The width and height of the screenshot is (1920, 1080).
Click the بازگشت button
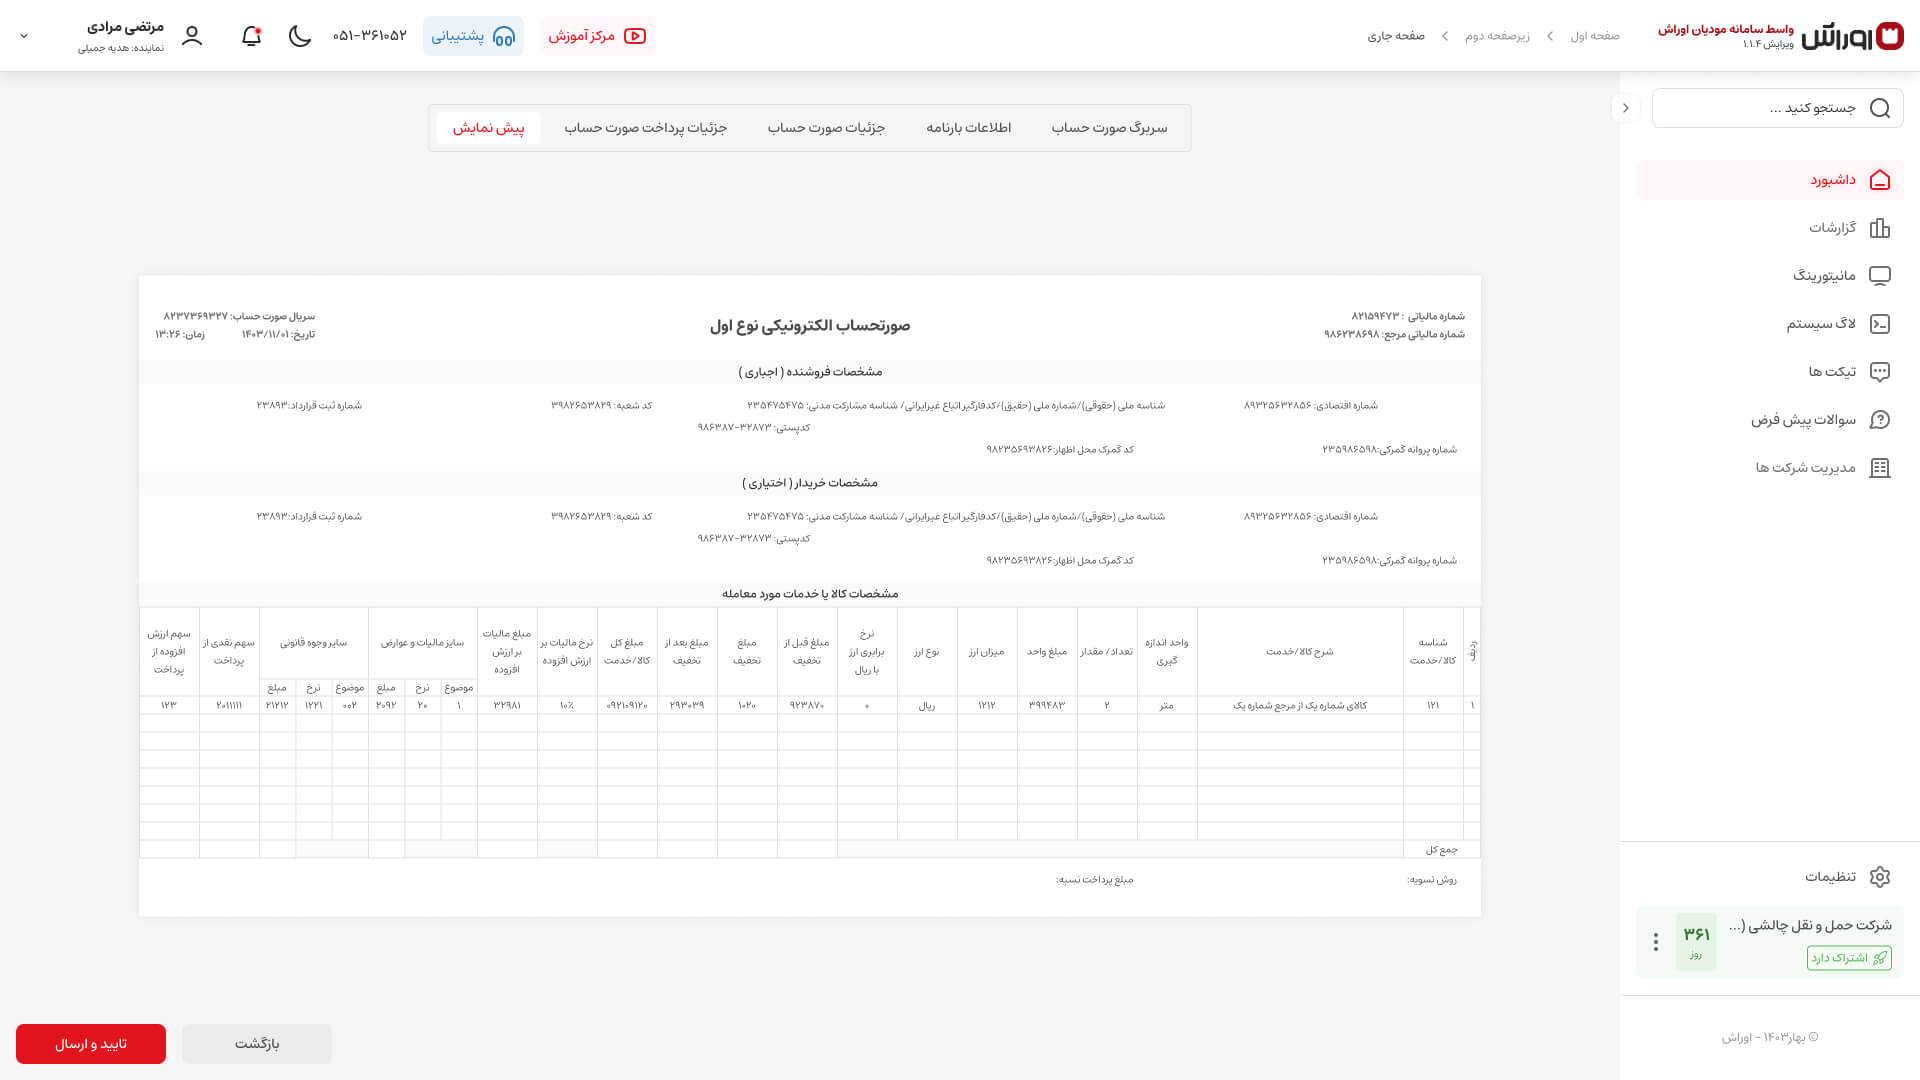click(x=257, y=1044)
